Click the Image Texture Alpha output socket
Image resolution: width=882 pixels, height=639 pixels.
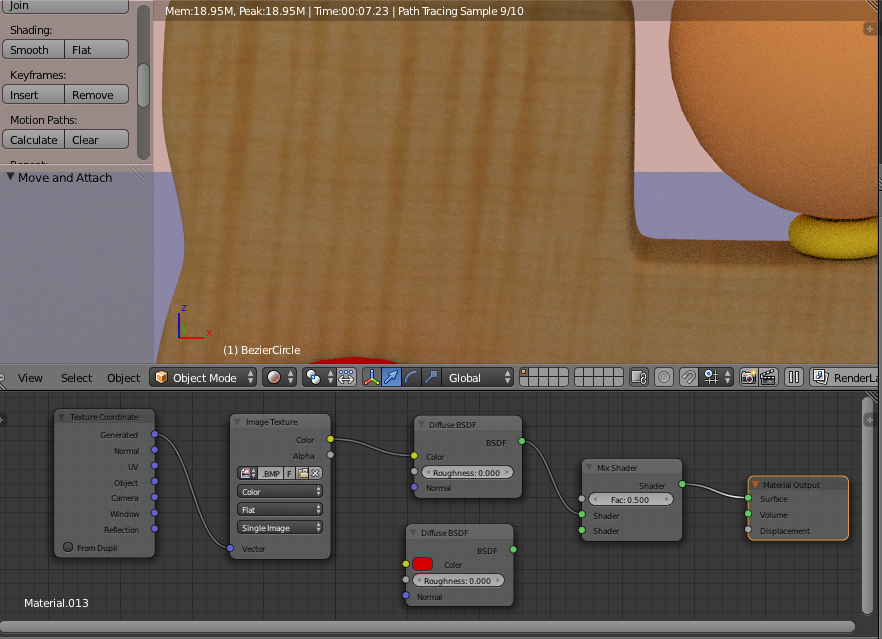[x=330, y=454]
